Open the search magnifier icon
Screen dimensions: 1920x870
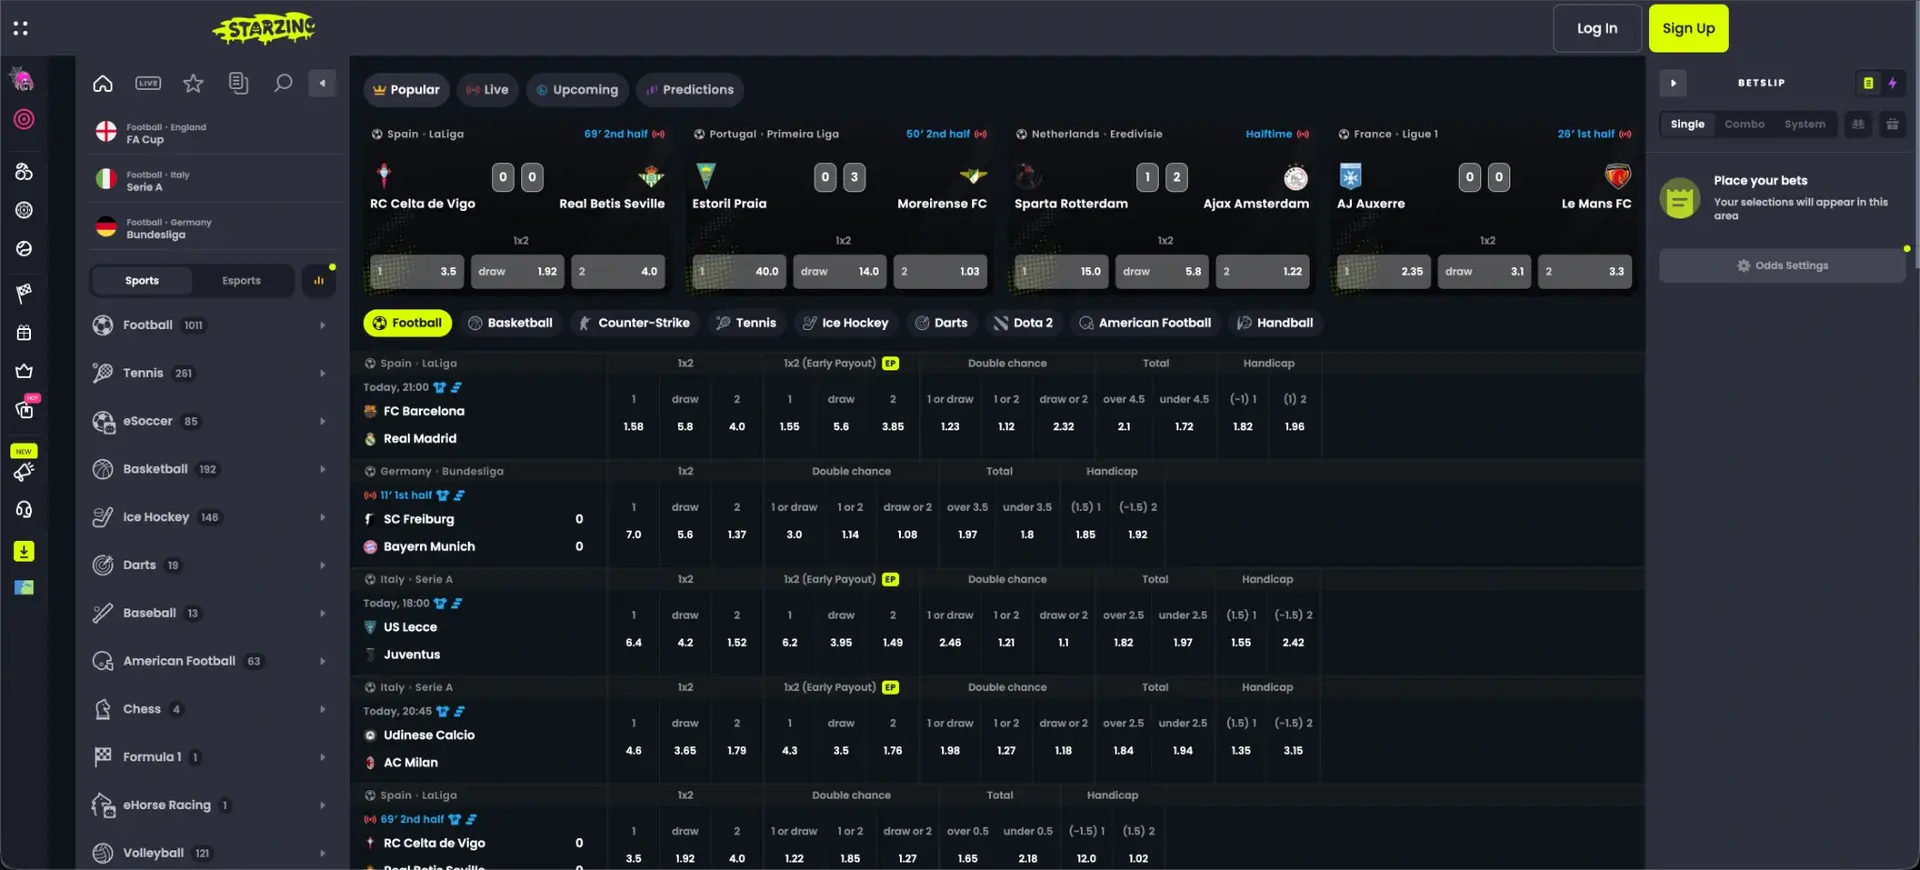coord(283,83)
